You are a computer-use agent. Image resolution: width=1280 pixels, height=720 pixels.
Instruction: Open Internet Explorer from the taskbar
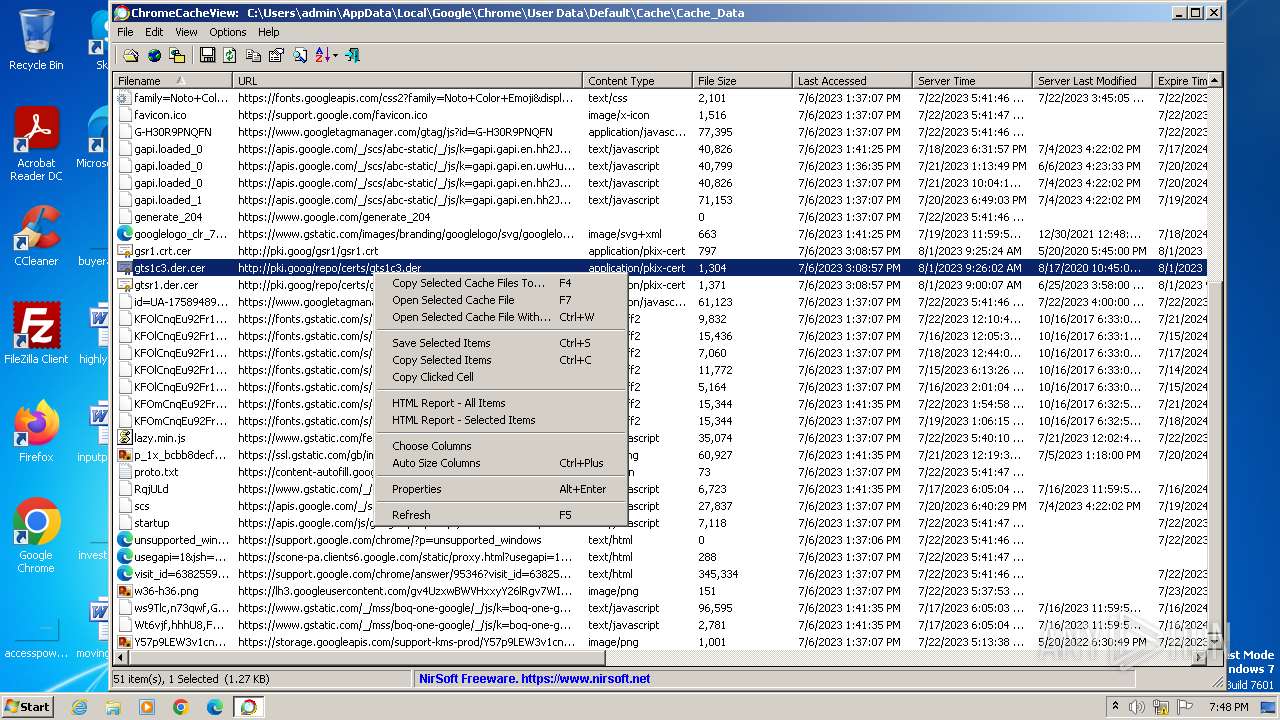79,706
